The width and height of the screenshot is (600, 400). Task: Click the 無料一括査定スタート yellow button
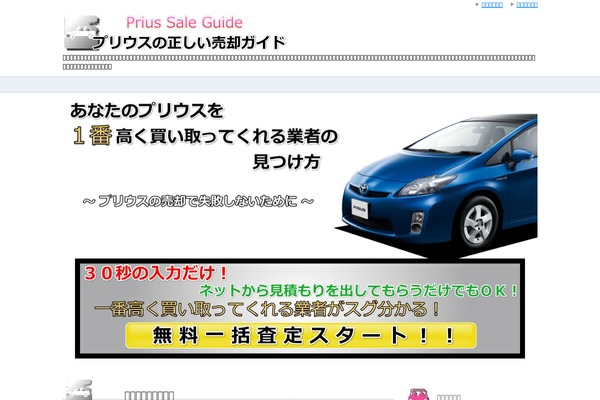[301, 336]
